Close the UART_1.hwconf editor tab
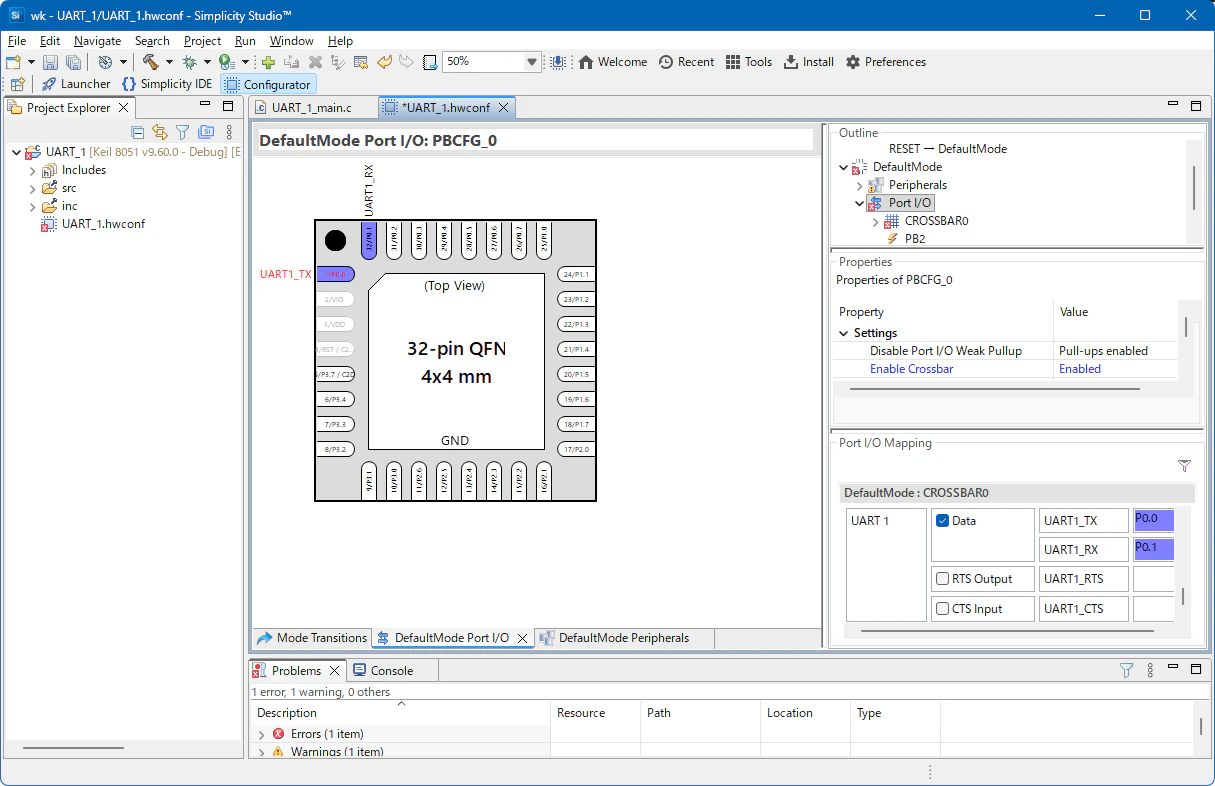The image size is (1215, 786). click(x=504, y=107)
